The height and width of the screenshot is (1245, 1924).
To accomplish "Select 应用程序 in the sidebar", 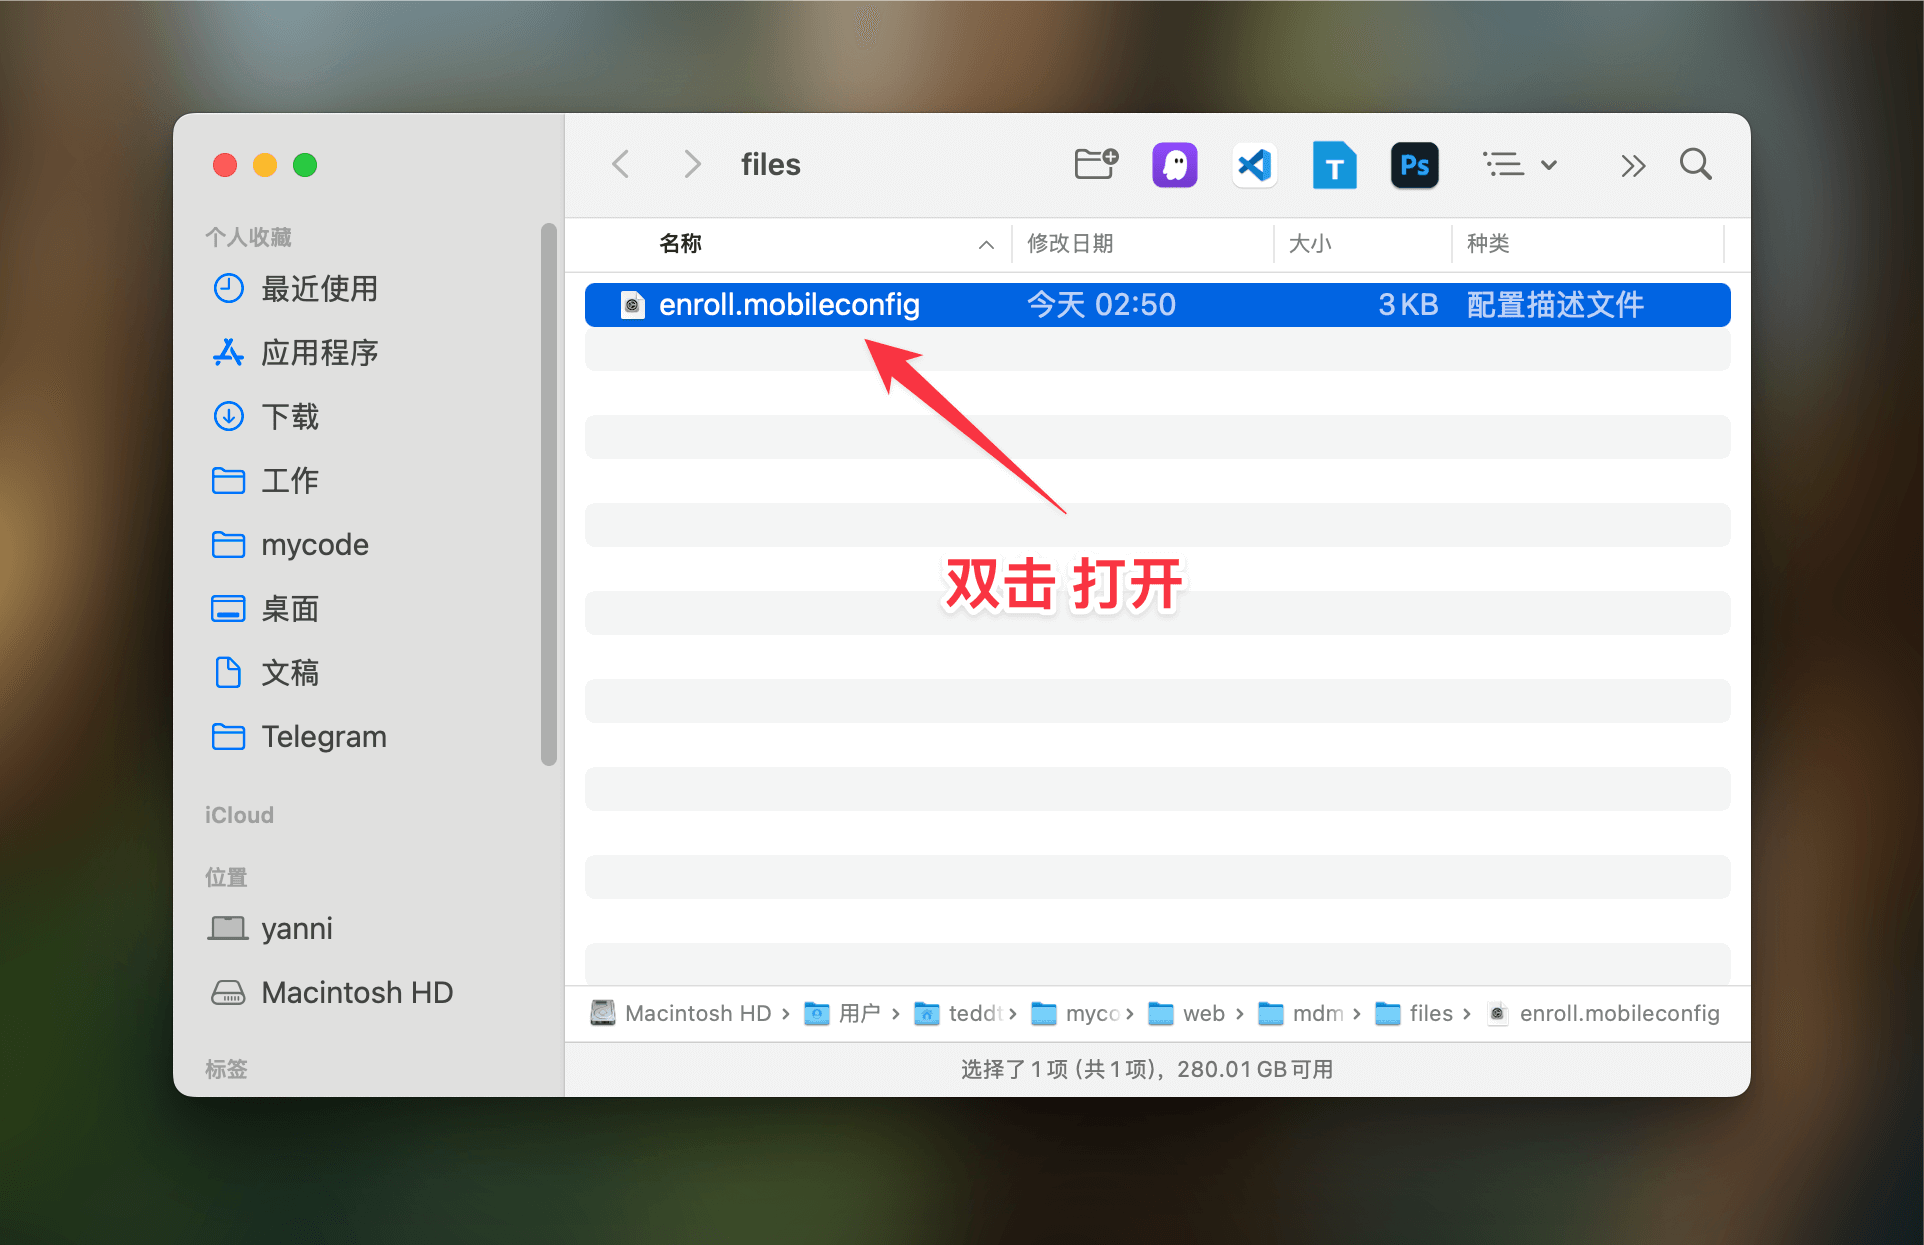I will 321,352.
